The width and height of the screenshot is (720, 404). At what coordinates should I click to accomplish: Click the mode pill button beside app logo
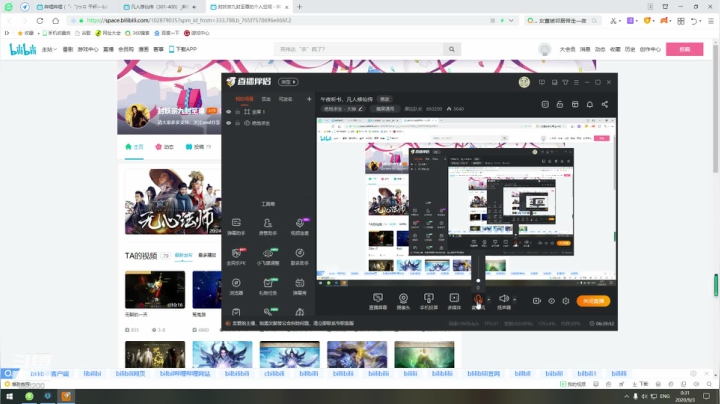(x=288, y=82)
